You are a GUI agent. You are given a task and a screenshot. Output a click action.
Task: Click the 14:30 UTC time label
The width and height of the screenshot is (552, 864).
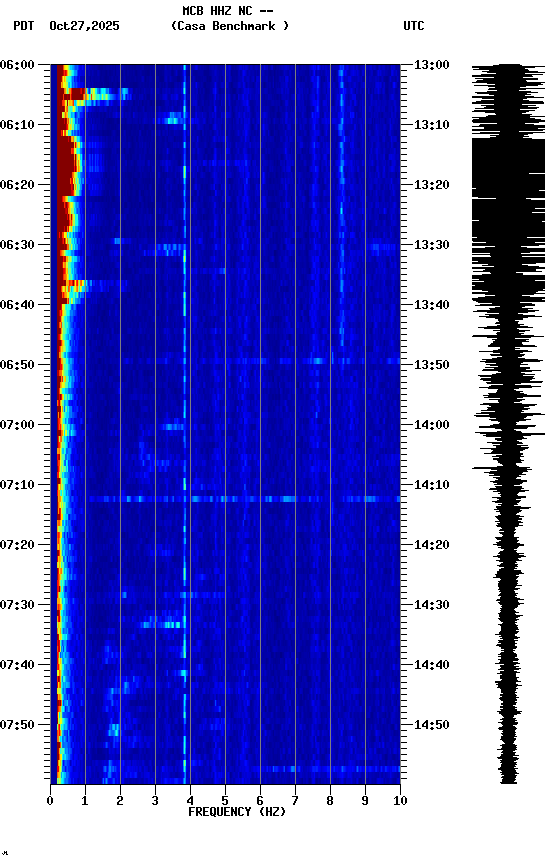(432, 606)
